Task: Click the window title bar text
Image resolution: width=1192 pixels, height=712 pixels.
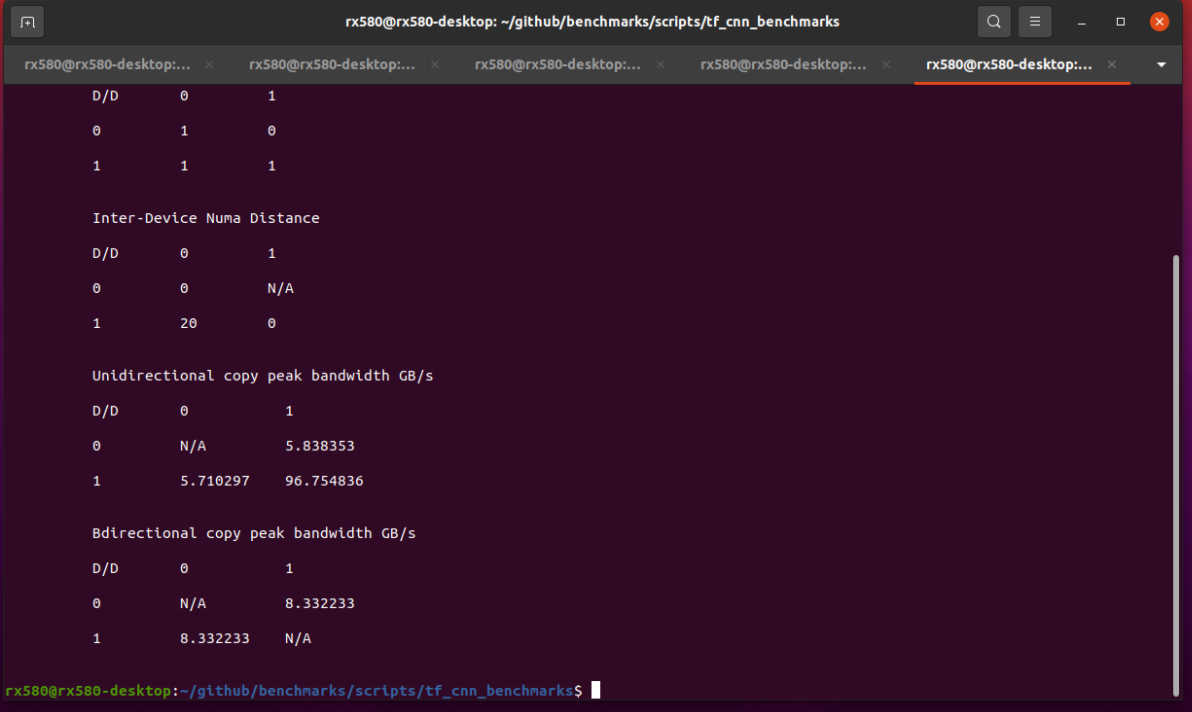Action: click(592, 22)
